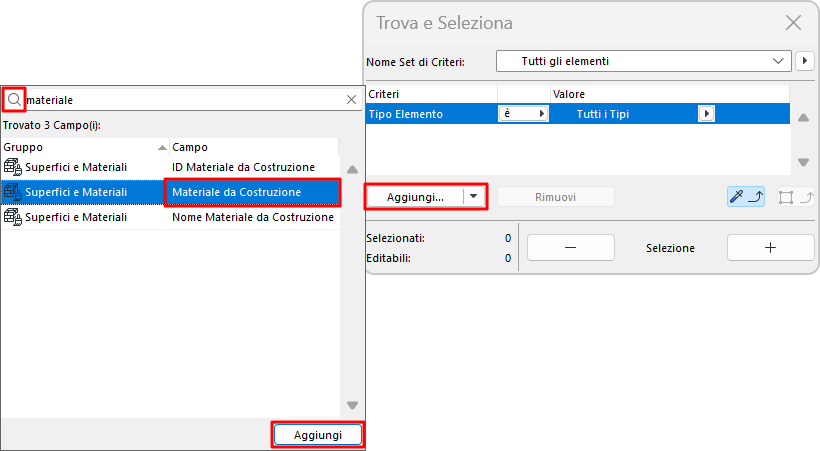
Task: Open the 'è' operator dropdown
Action: (x=524, y=114)
